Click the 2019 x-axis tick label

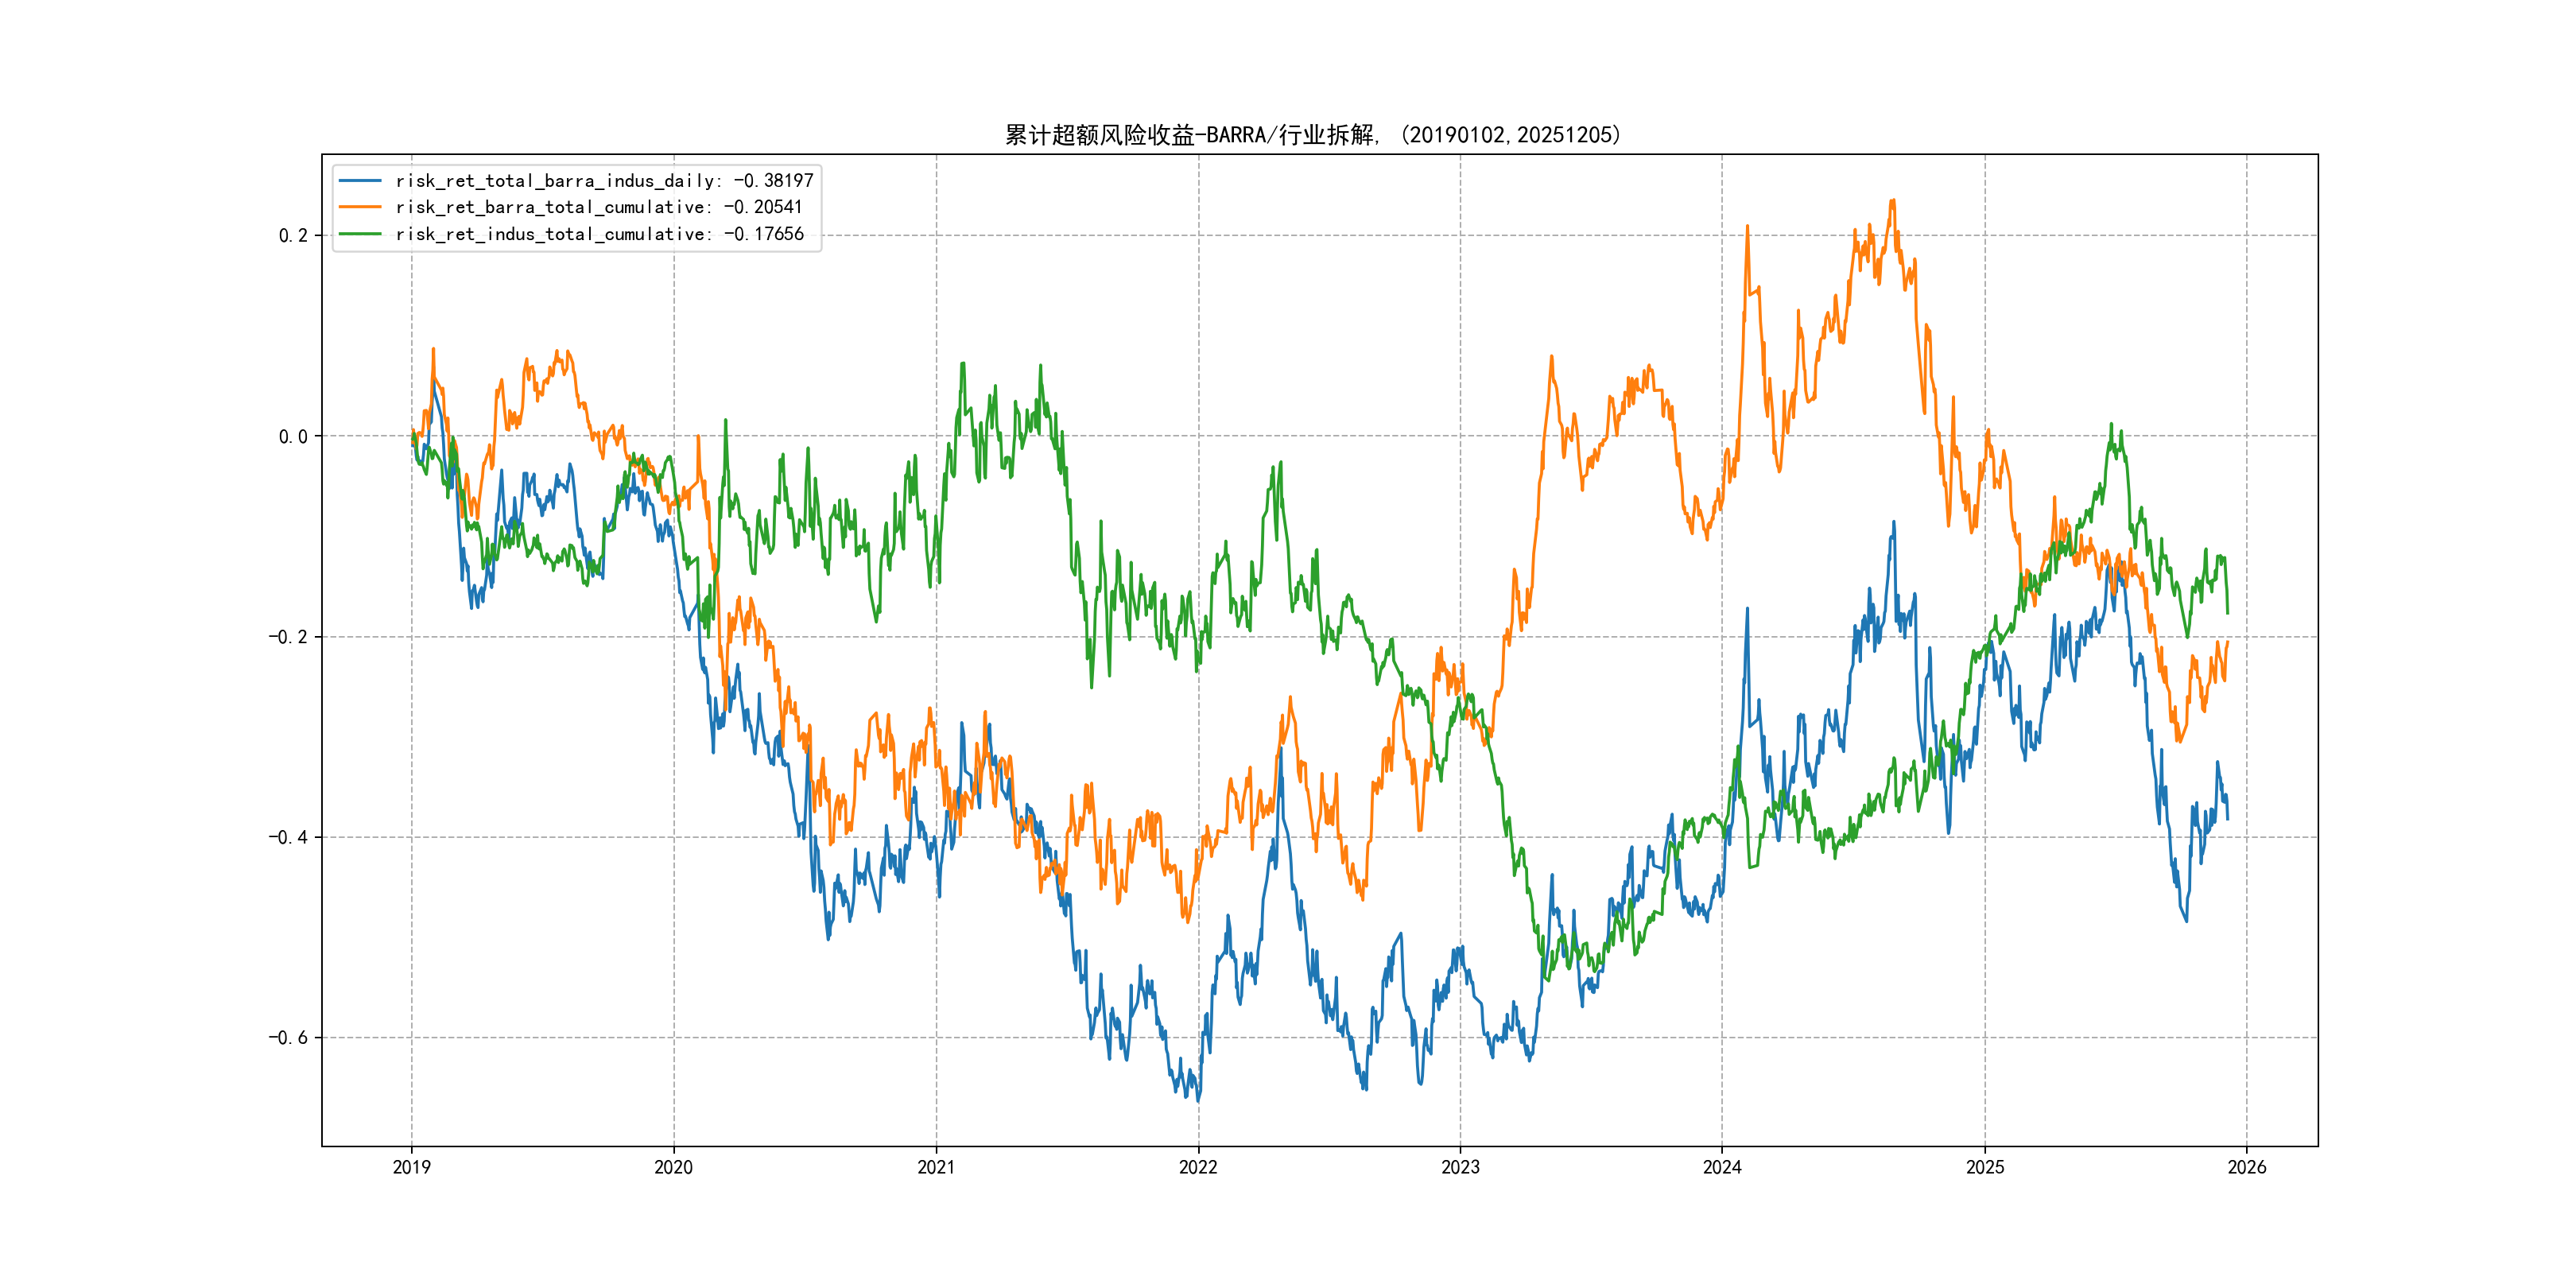click(x=411, y=1167)
